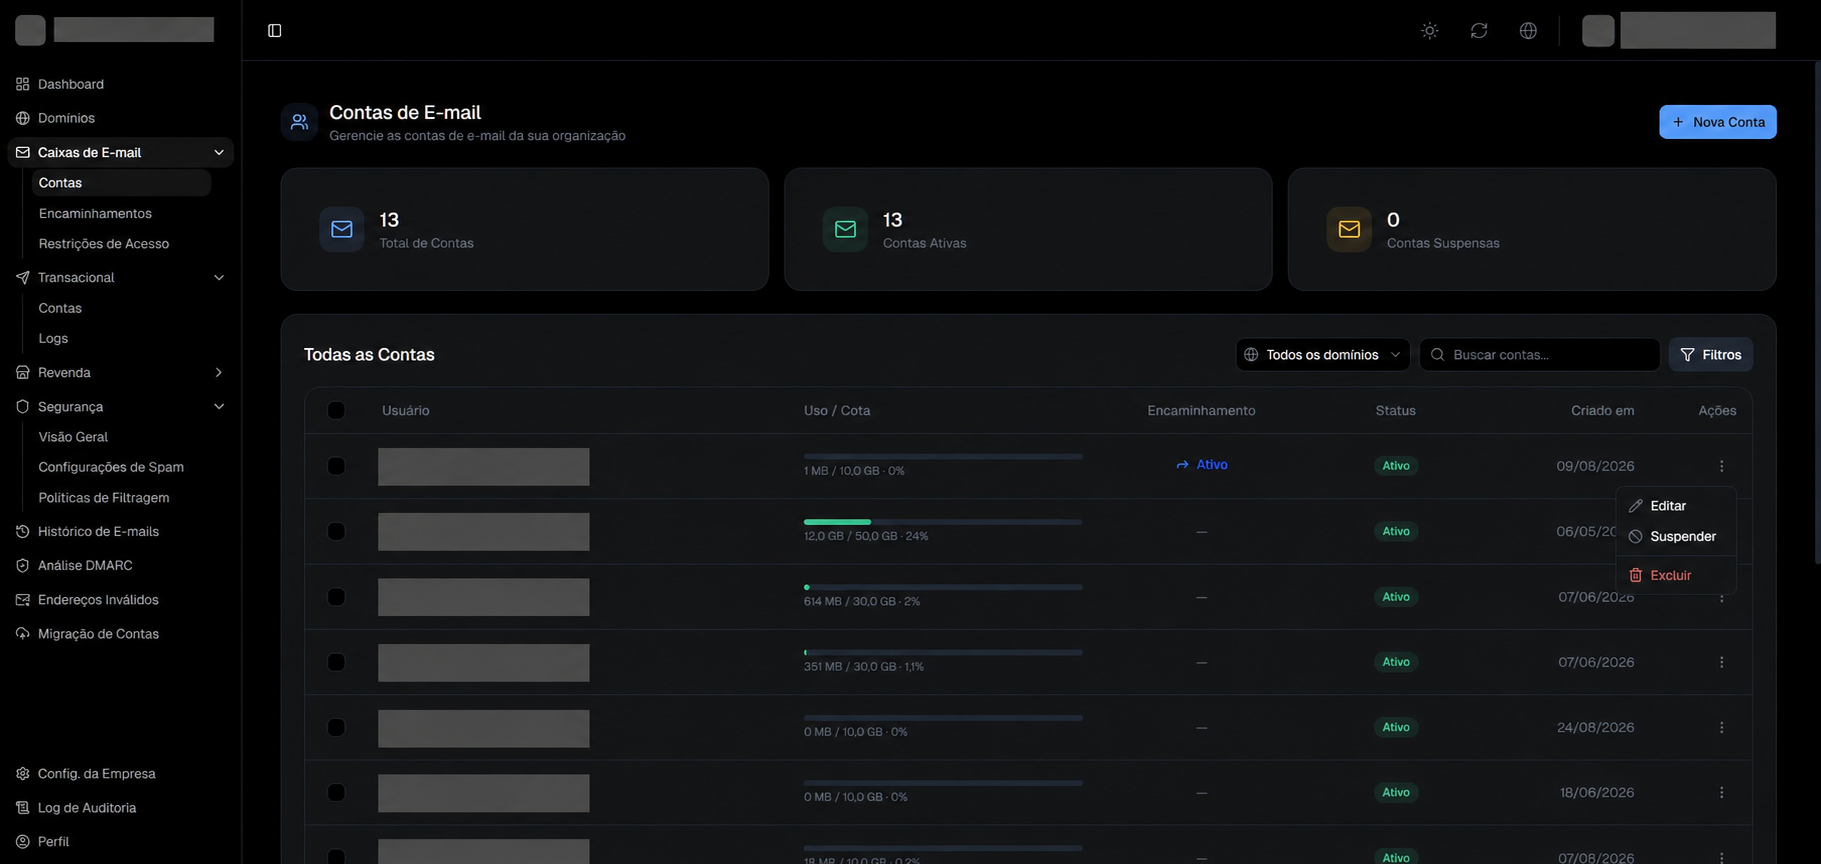Viewport: 1821px width, 864px height.
Task: Click the 12,0 GB / 50,0 GB usage bar
Action: pyautogui.click(x=943, y=522)
